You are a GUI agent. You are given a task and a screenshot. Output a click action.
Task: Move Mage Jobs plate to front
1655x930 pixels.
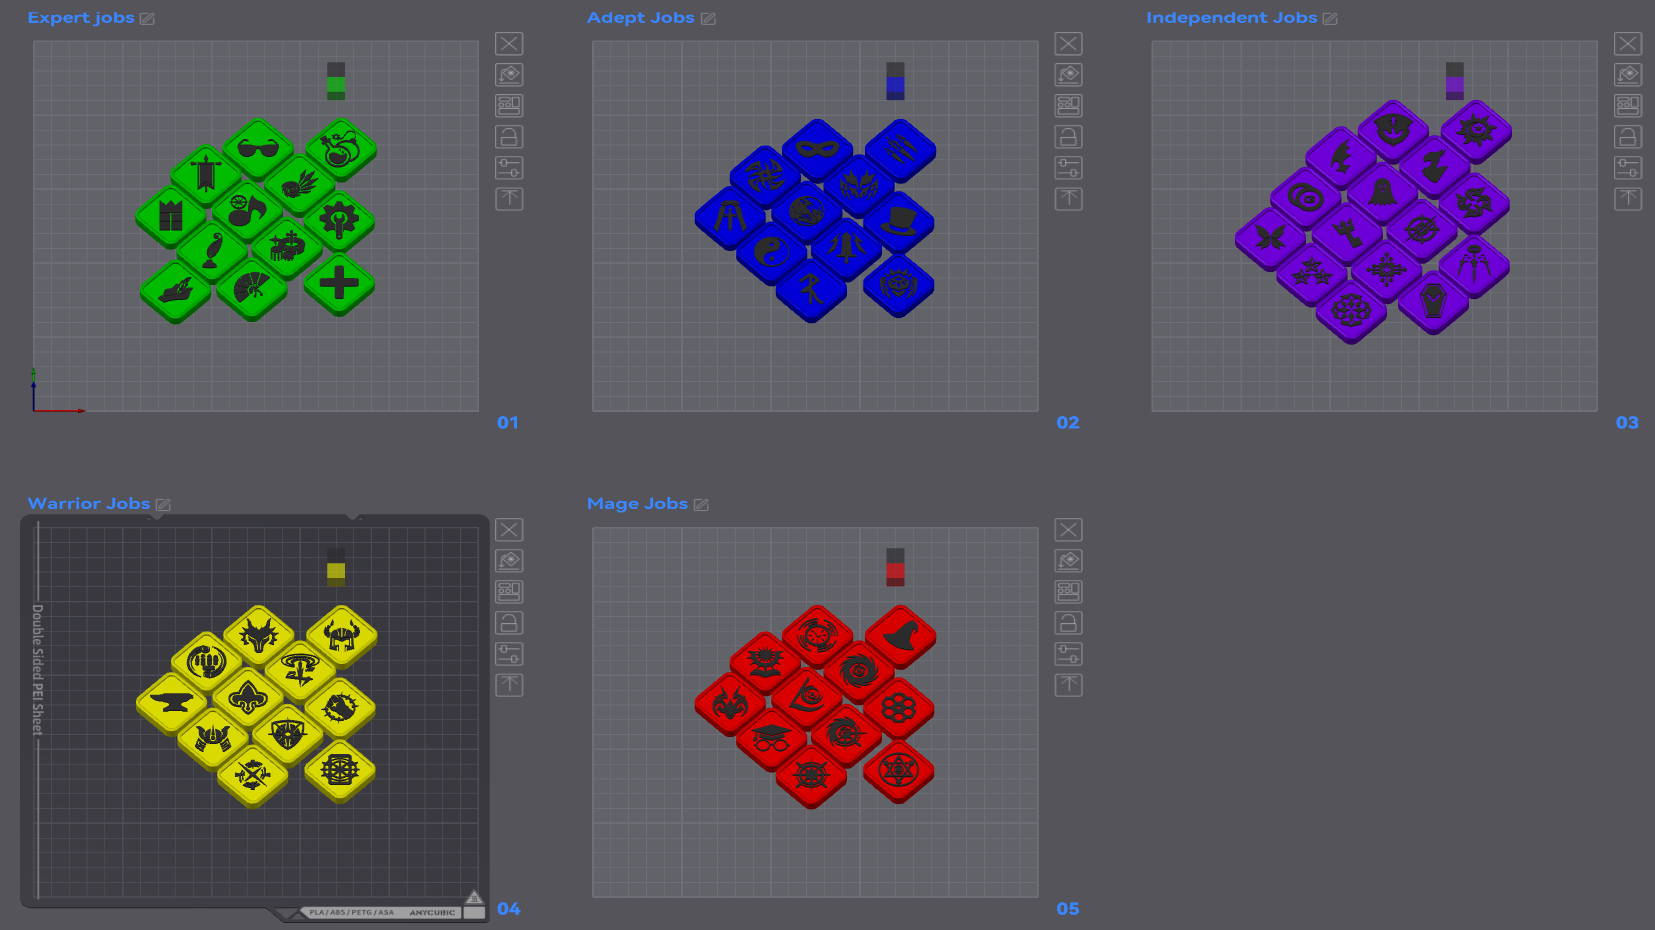[x=1068, y=684]
